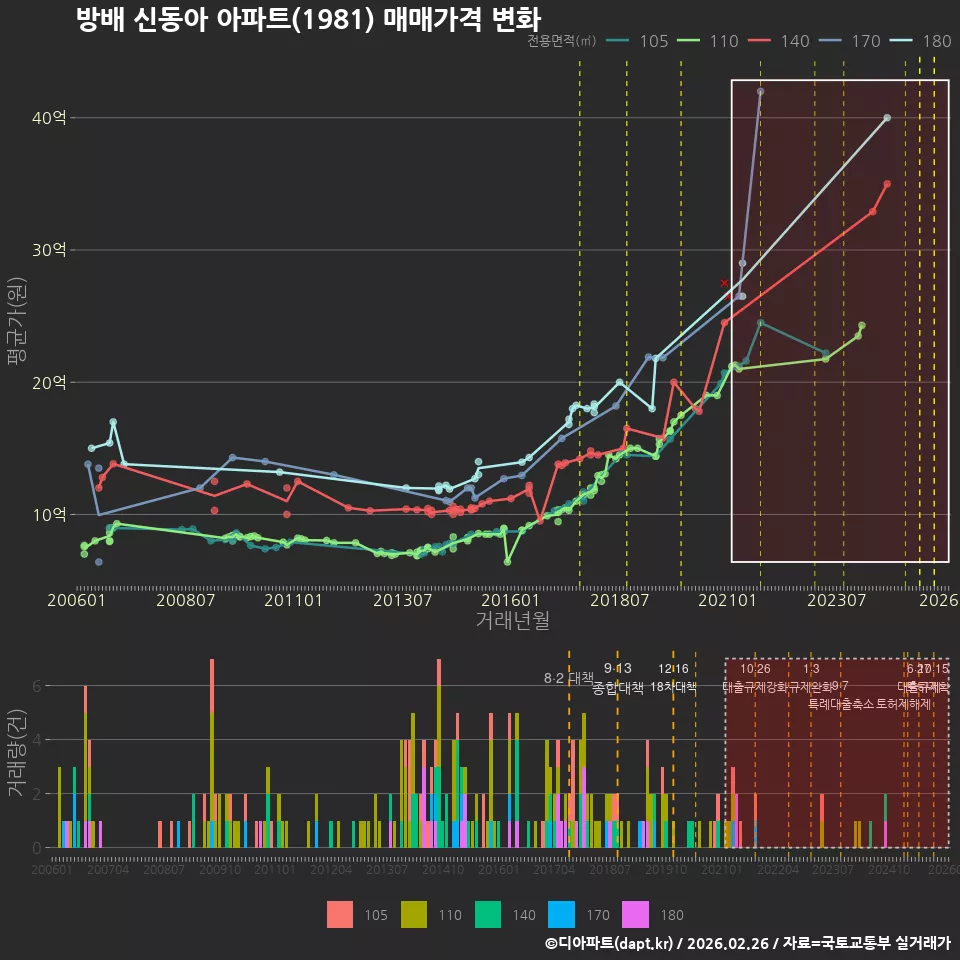Toggle the 110 green line legend
This screenshot has height=960, width=960.
tap(708, 41)
